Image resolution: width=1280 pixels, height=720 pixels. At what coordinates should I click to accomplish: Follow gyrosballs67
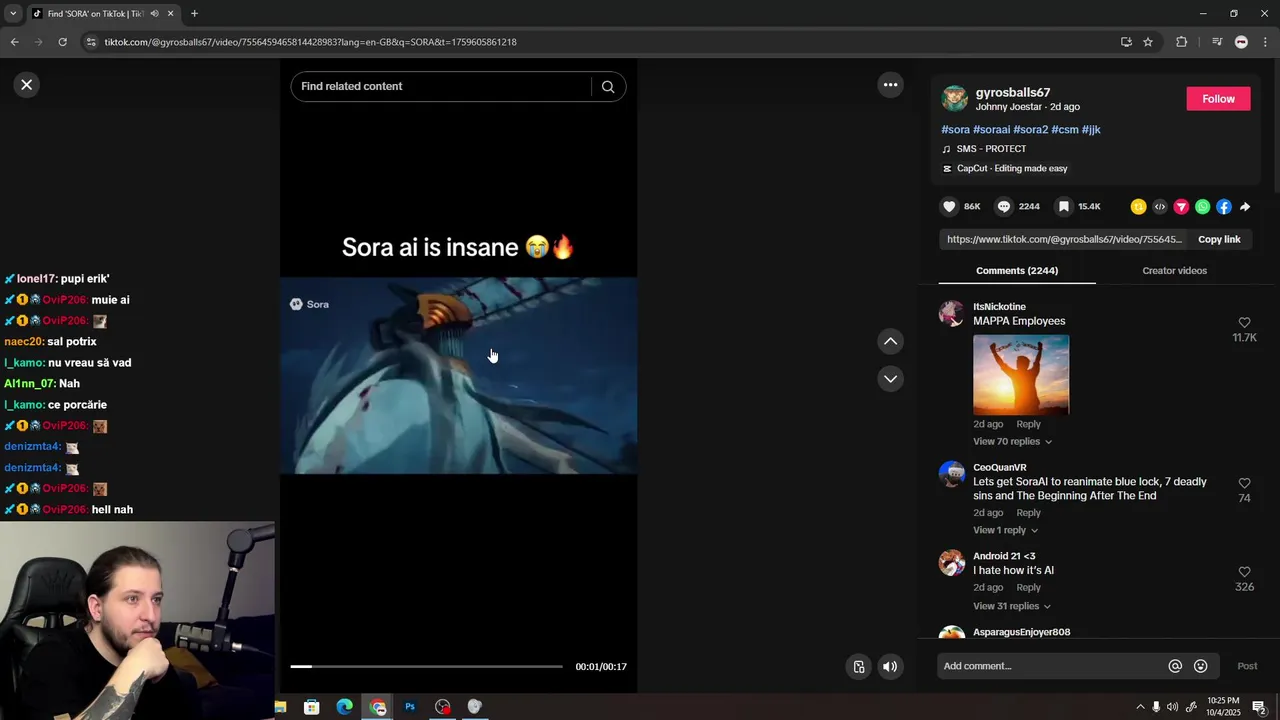pyautogui.click(x=1218, y=99)
